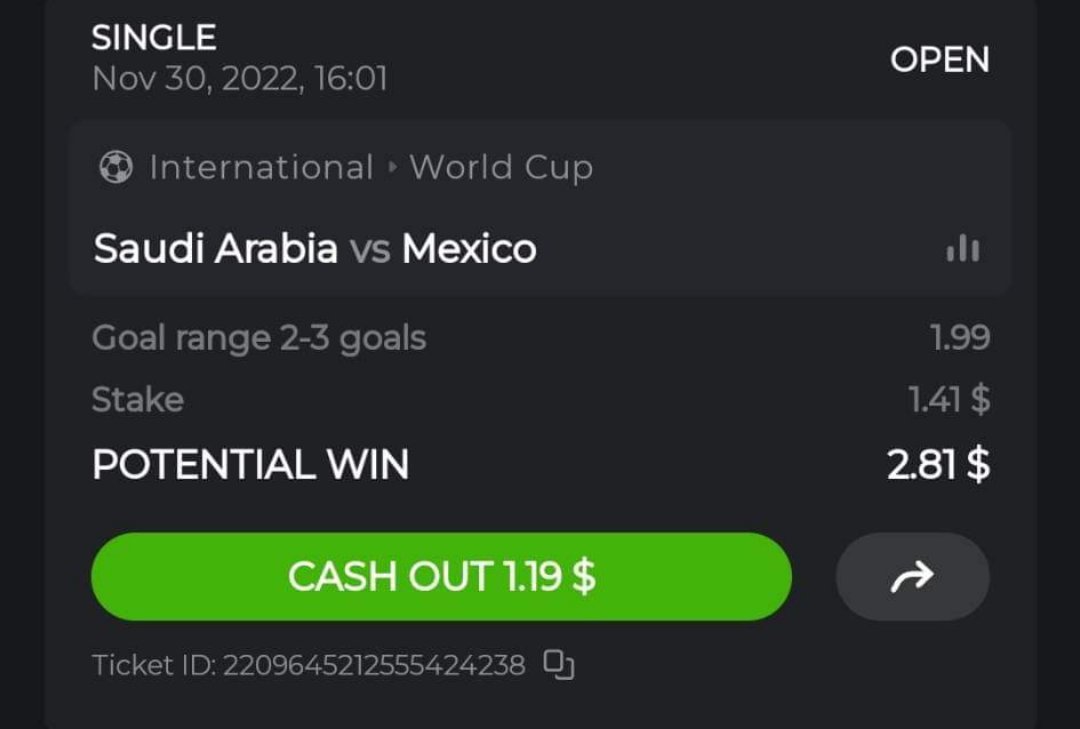Screen dimensions: 1080x729
Task: Select the SINGLE bet type heading
Action: click(154, 38)
